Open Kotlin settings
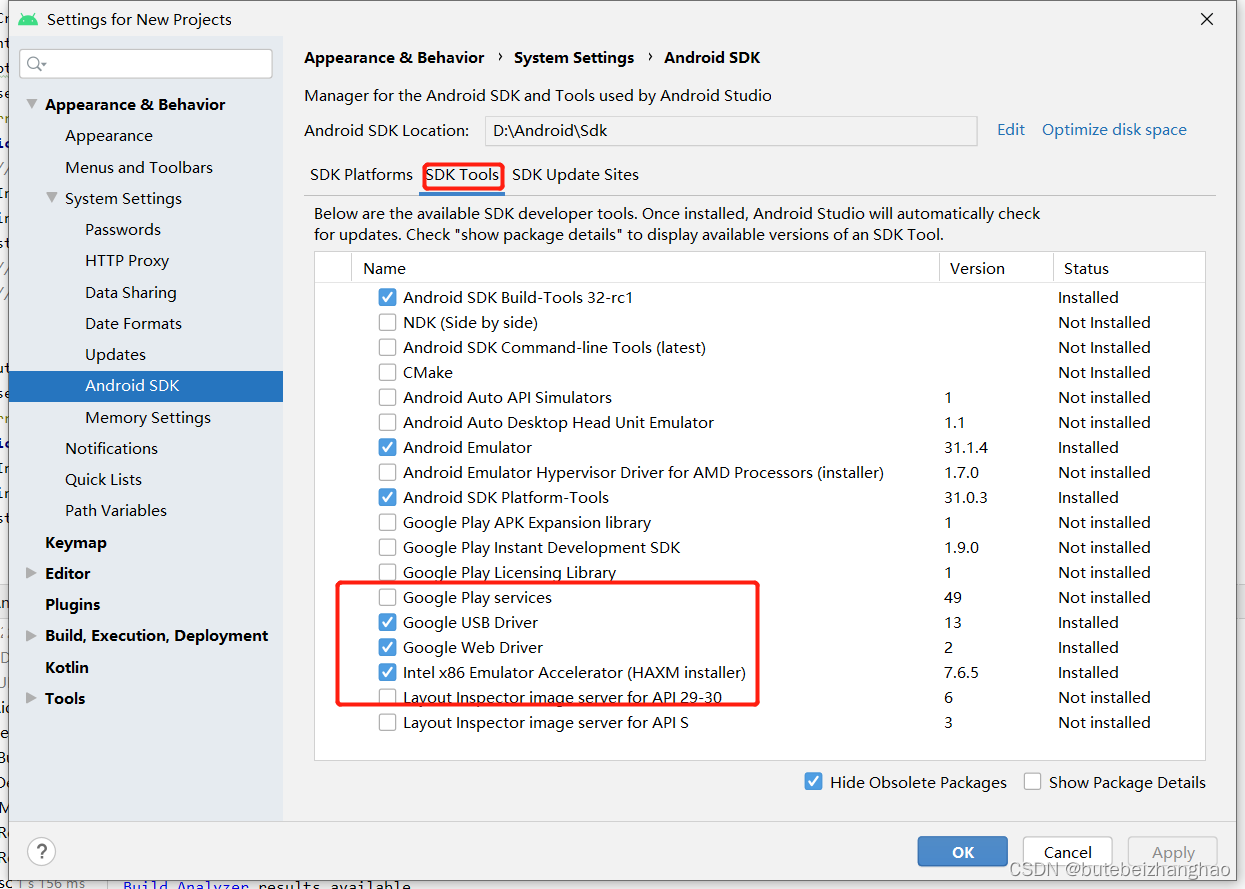 pos(66,667)
